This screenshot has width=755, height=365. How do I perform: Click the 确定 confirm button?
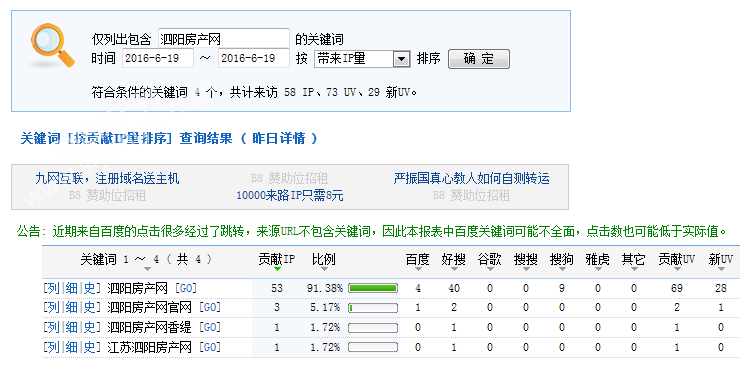[x=479, y=59]
